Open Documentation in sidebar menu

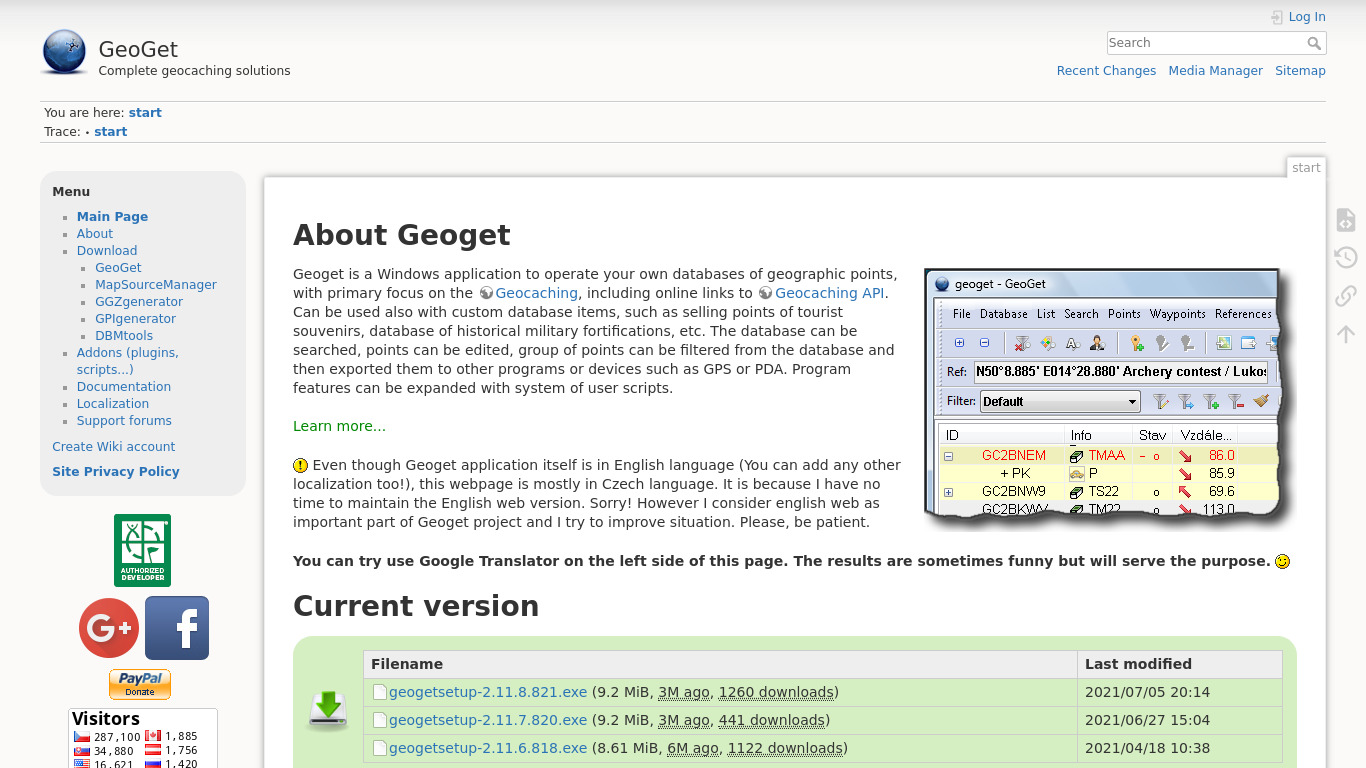(x=124, y=387)
